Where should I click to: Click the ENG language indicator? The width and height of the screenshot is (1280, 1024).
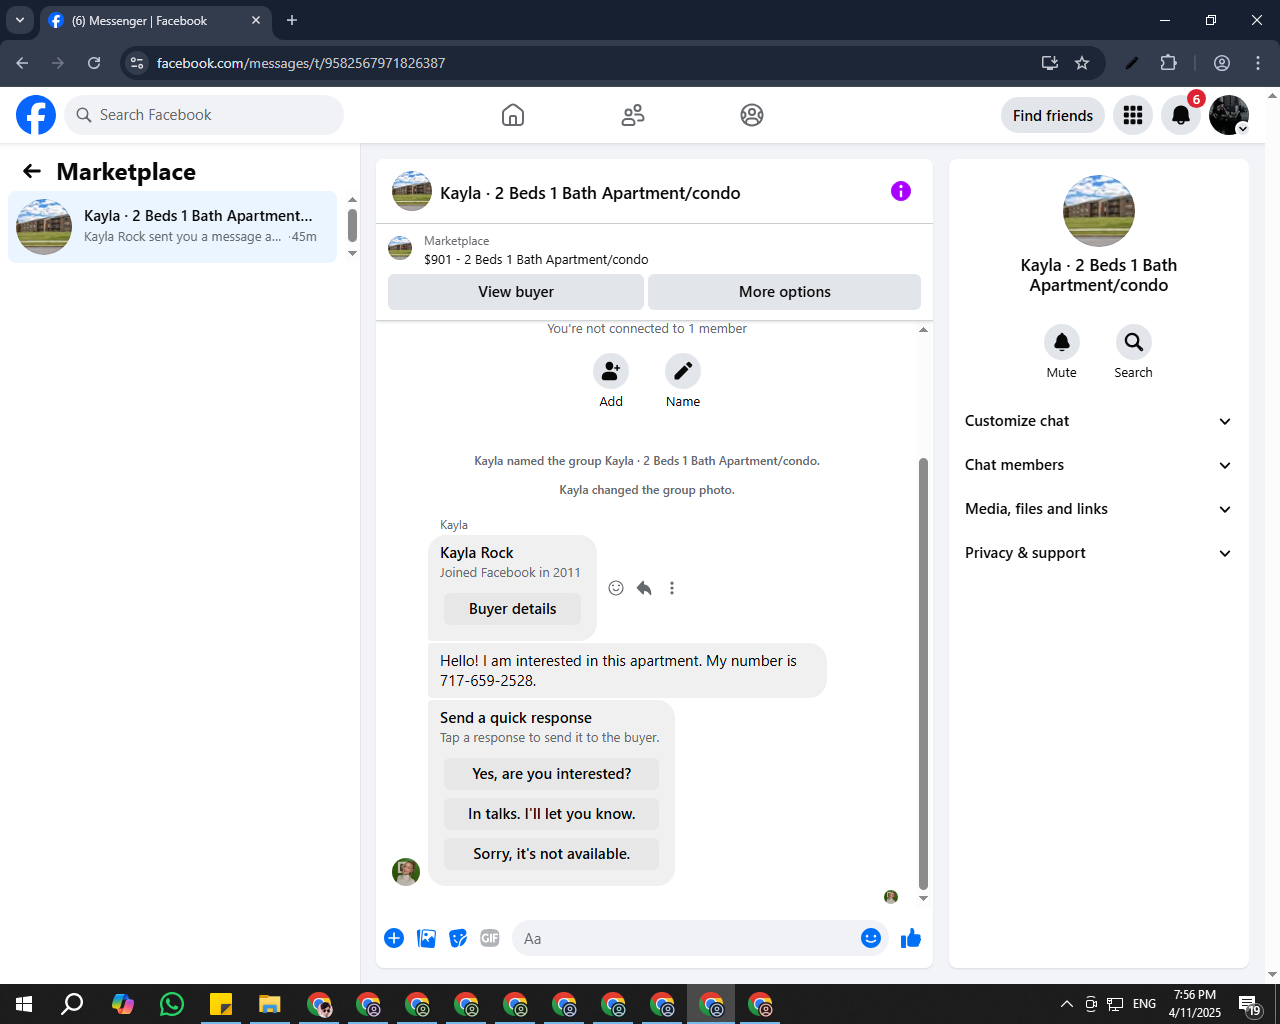coord(1145,1004)
